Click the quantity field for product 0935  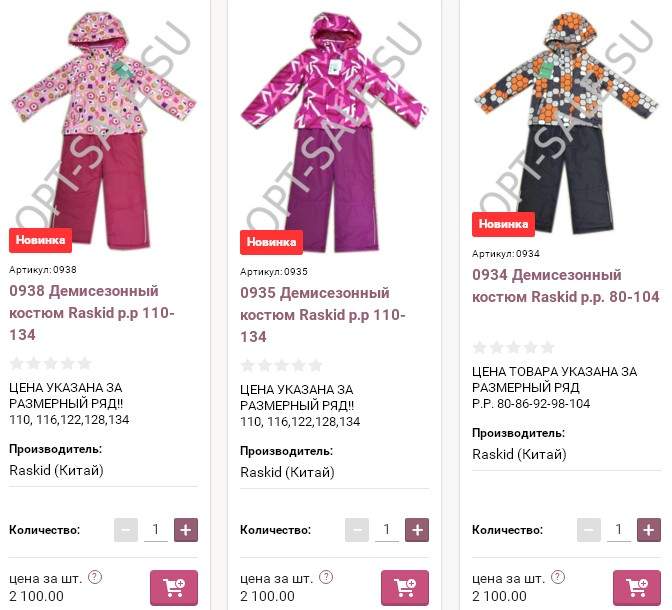(387, 530)
